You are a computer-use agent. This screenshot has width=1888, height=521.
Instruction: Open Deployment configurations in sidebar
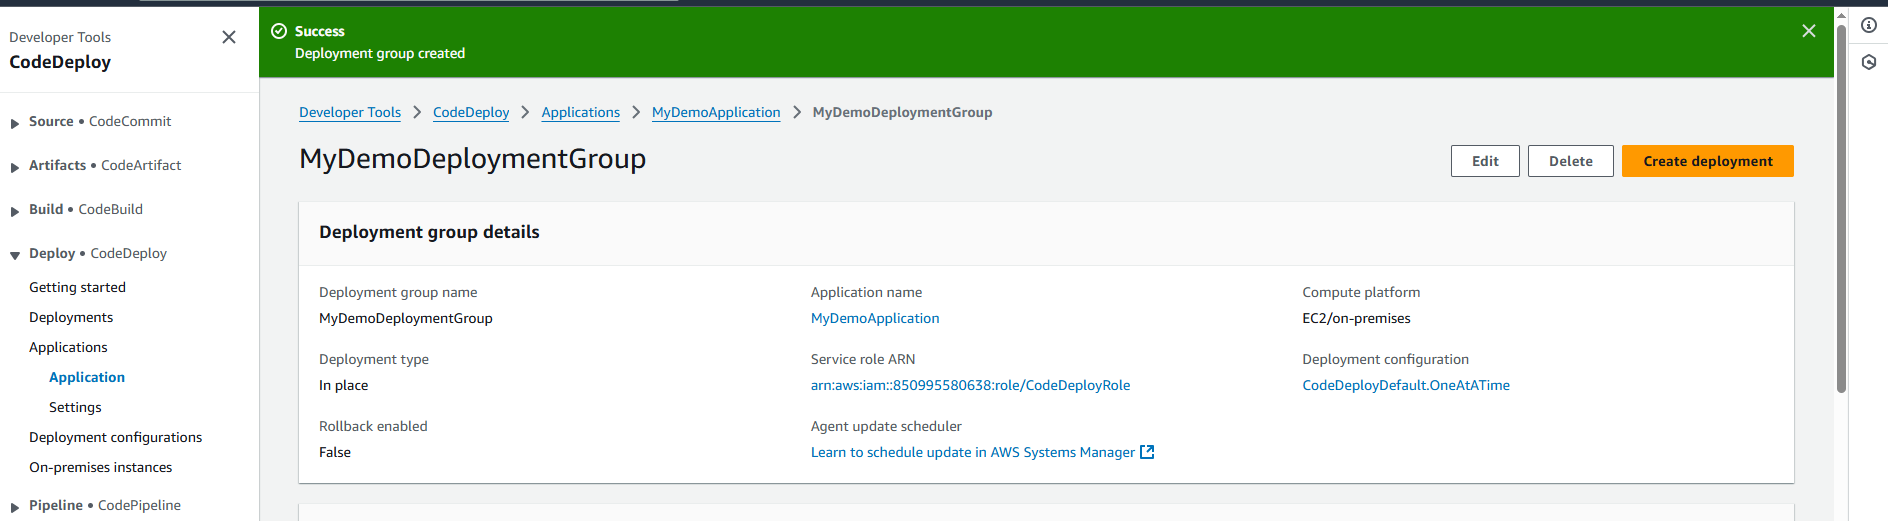115,437
